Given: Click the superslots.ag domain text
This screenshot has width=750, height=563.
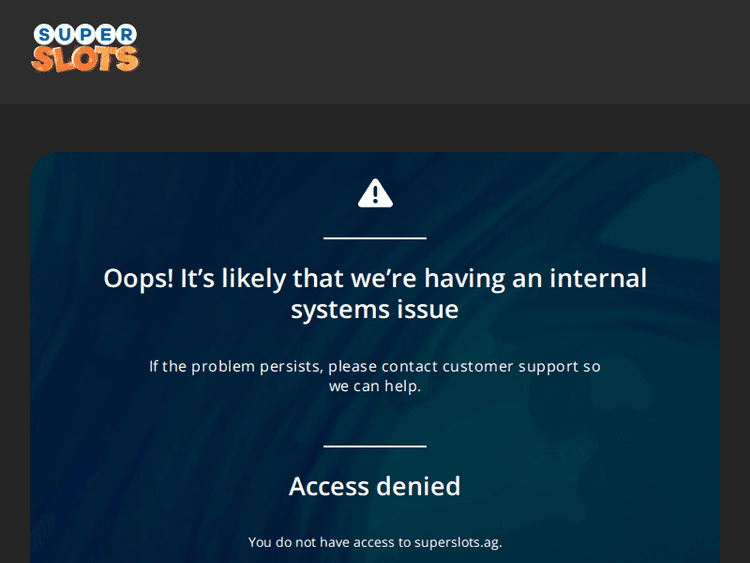Looking at the screenshot, I should [458, 542].
